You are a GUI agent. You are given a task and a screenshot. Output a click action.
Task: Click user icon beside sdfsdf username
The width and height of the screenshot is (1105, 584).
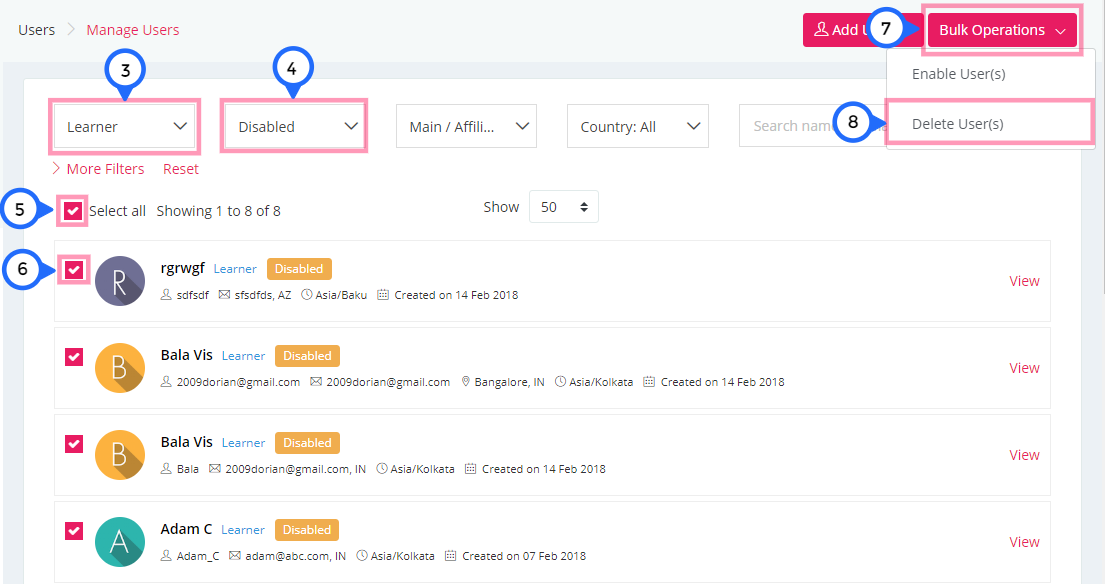[166, 294]
